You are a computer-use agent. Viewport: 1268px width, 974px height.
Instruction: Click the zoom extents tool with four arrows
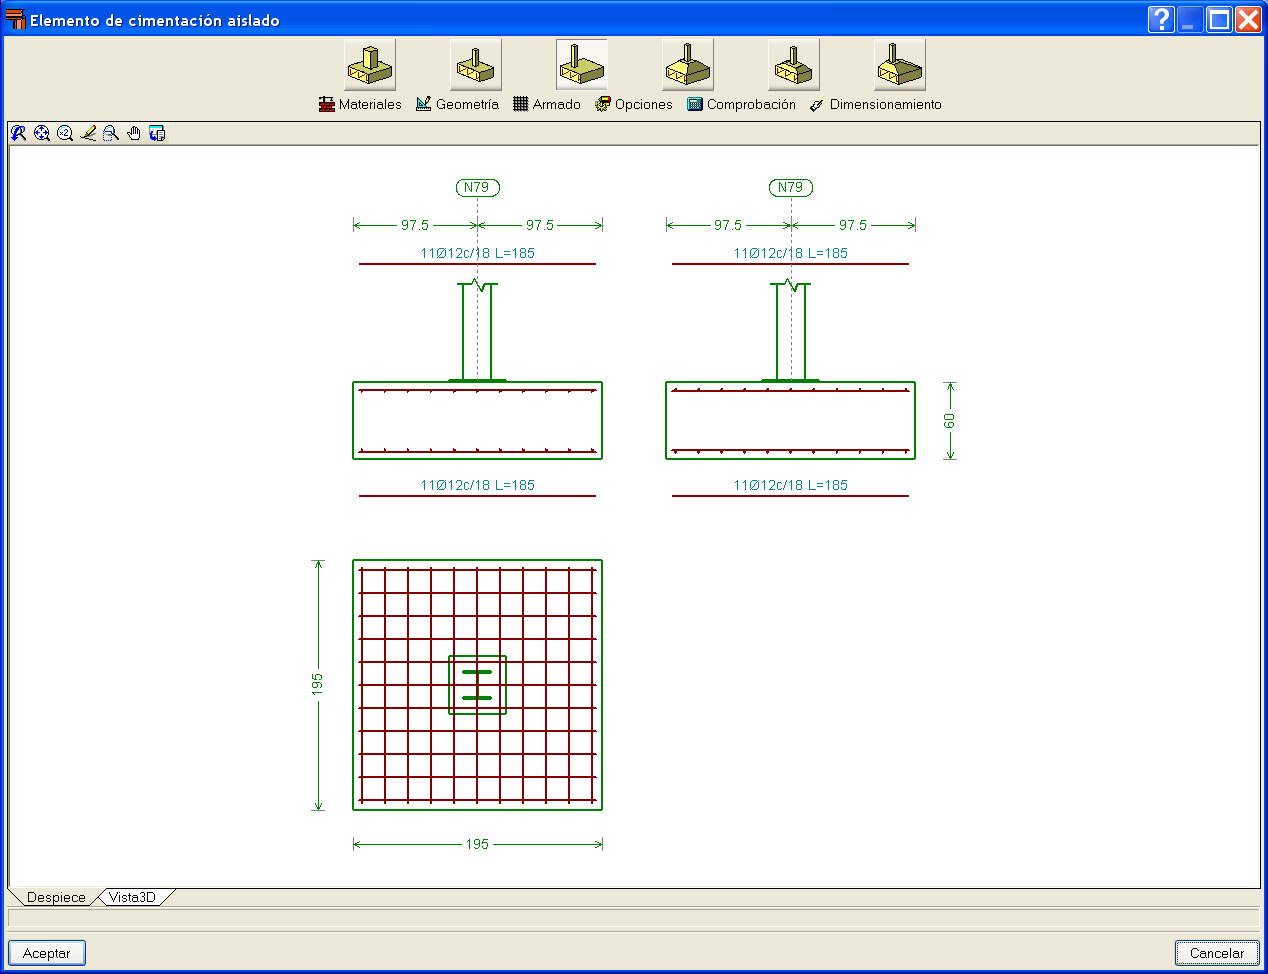(x=42, y=133)
